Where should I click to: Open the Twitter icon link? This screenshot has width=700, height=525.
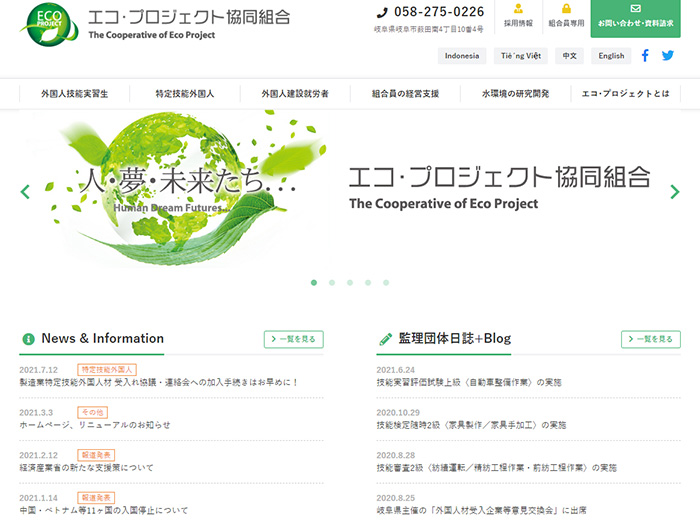[x=668, y=56]
